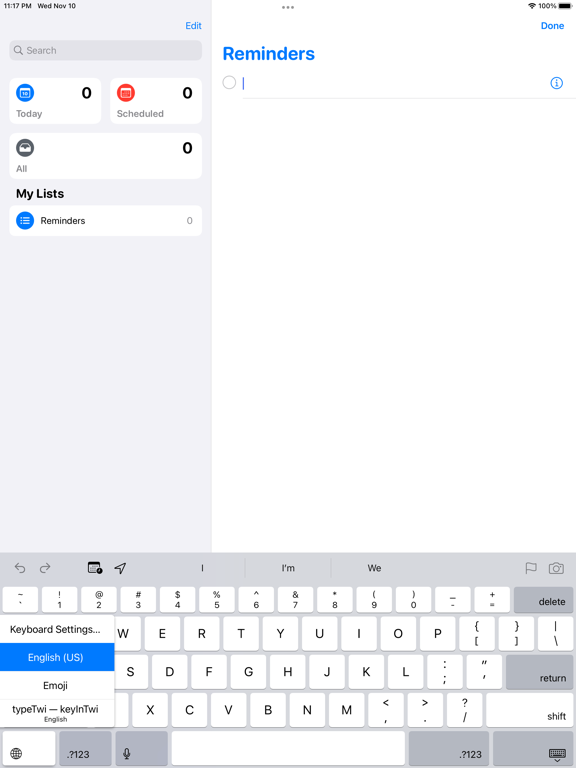Tap the space bar
This screenshot has width=576, height=768.
click(x=288, y=748)
